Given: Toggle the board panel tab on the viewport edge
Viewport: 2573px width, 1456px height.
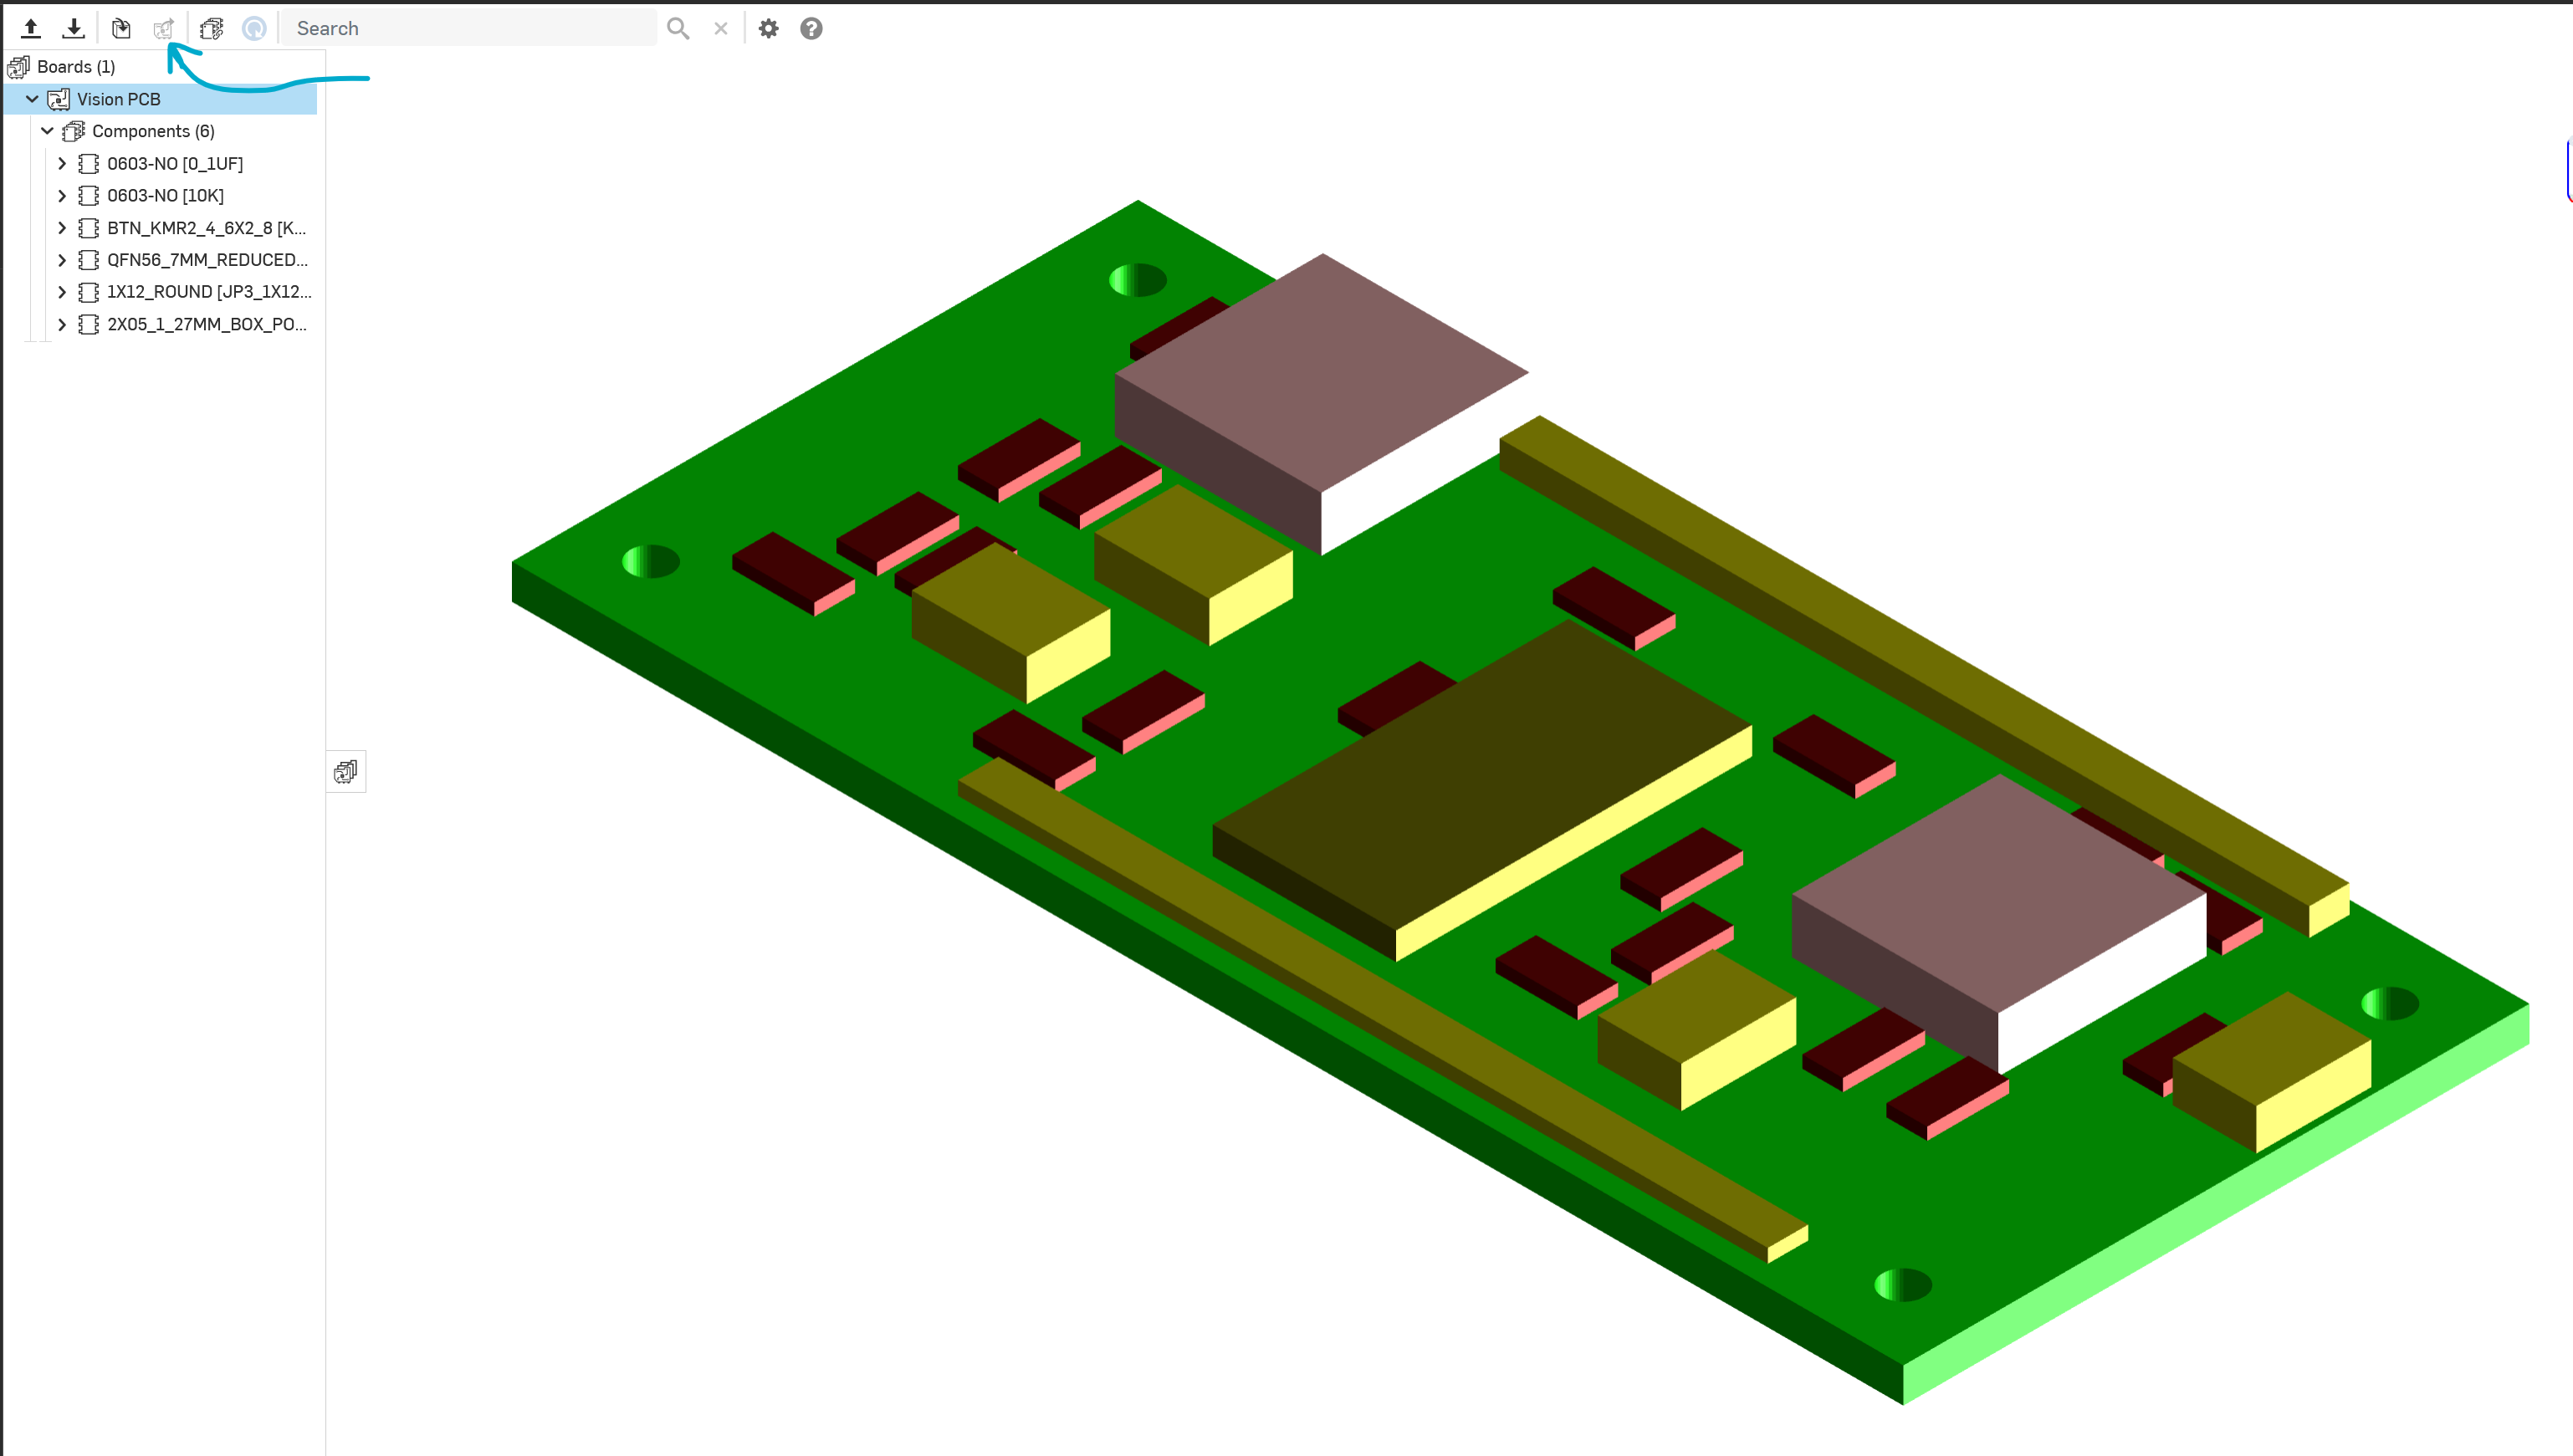Looking at the screenshot, I should [x=346, y=771].
